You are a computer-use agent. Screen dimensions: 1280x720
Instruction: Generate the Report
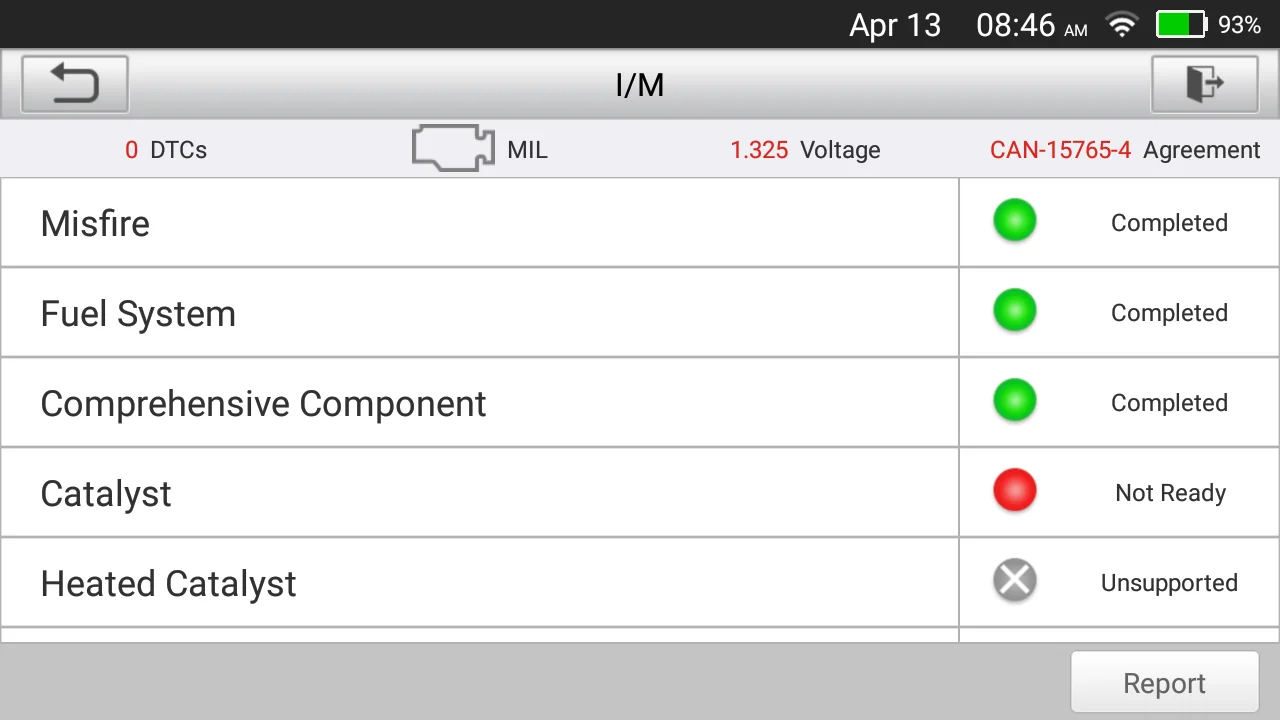[x=1164, y=683]
